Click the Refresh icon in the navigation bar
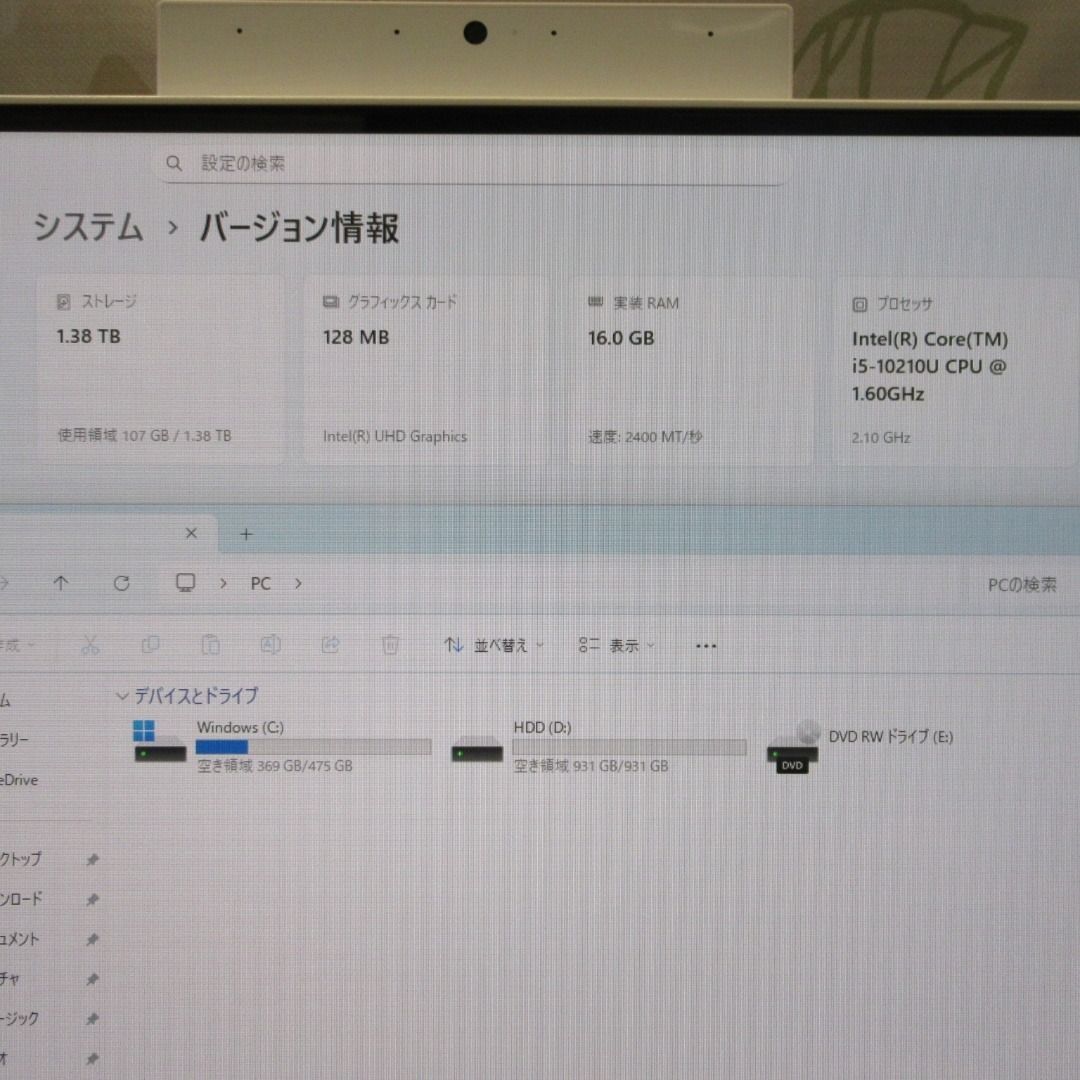This screenshot has width=1080, height=1080. pos(121,583)
